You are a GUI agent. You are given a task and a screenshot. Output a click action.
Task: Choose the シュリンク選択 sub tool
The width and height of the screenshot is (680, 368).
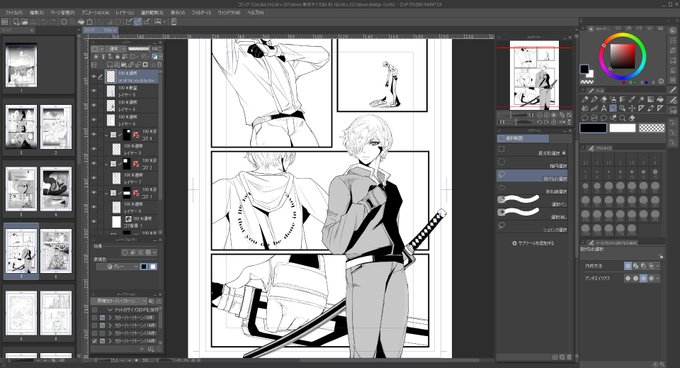[x=532, y=227]
